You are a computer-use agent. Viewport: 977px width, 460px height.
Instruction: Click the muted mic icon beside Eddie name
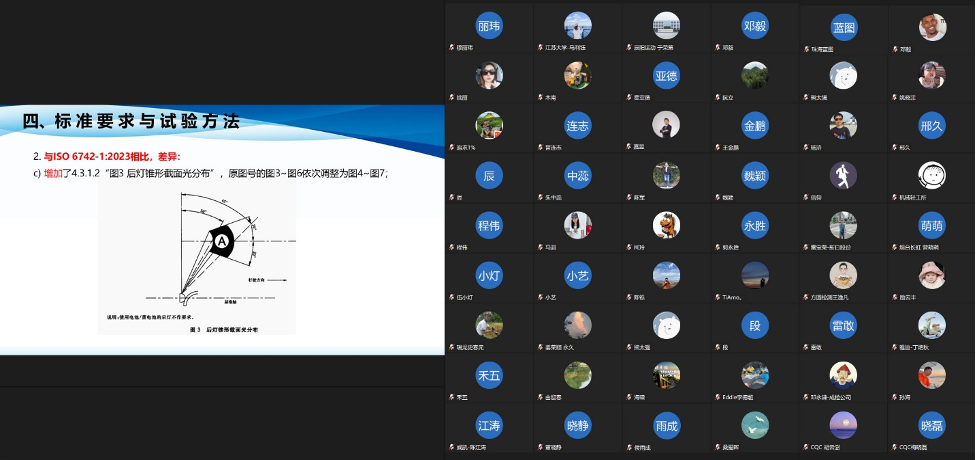[x=717, y=397]
